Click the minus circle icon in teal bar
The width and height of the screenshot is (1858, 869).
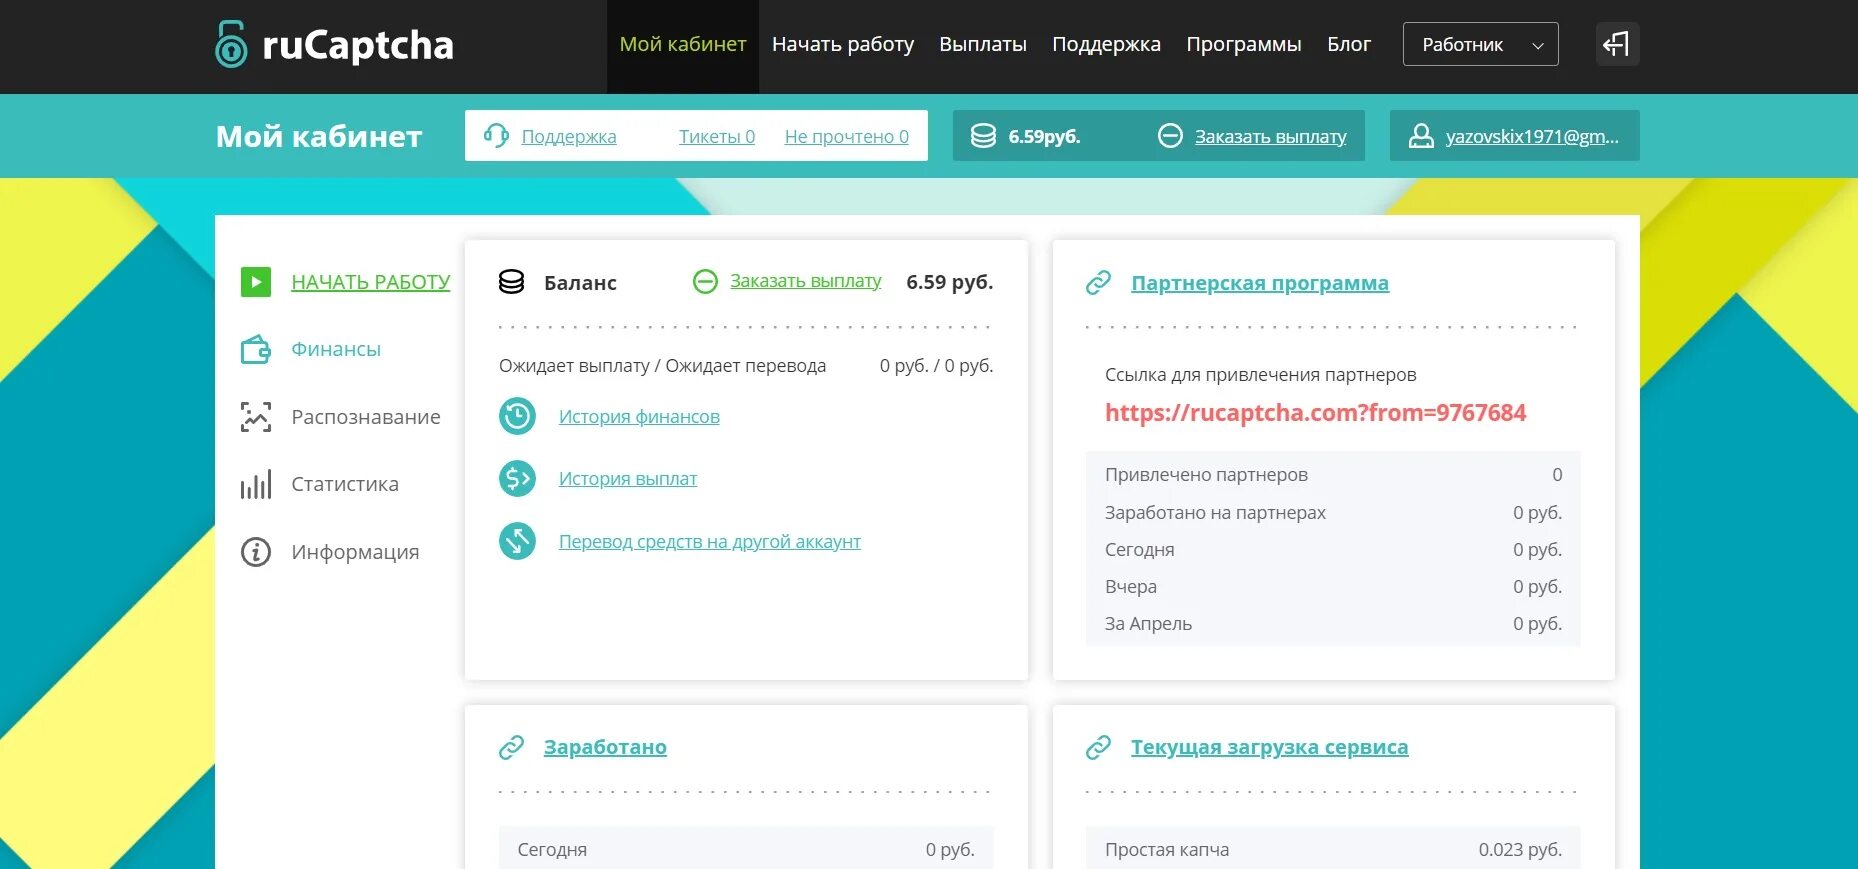(x=1170, y=136)
